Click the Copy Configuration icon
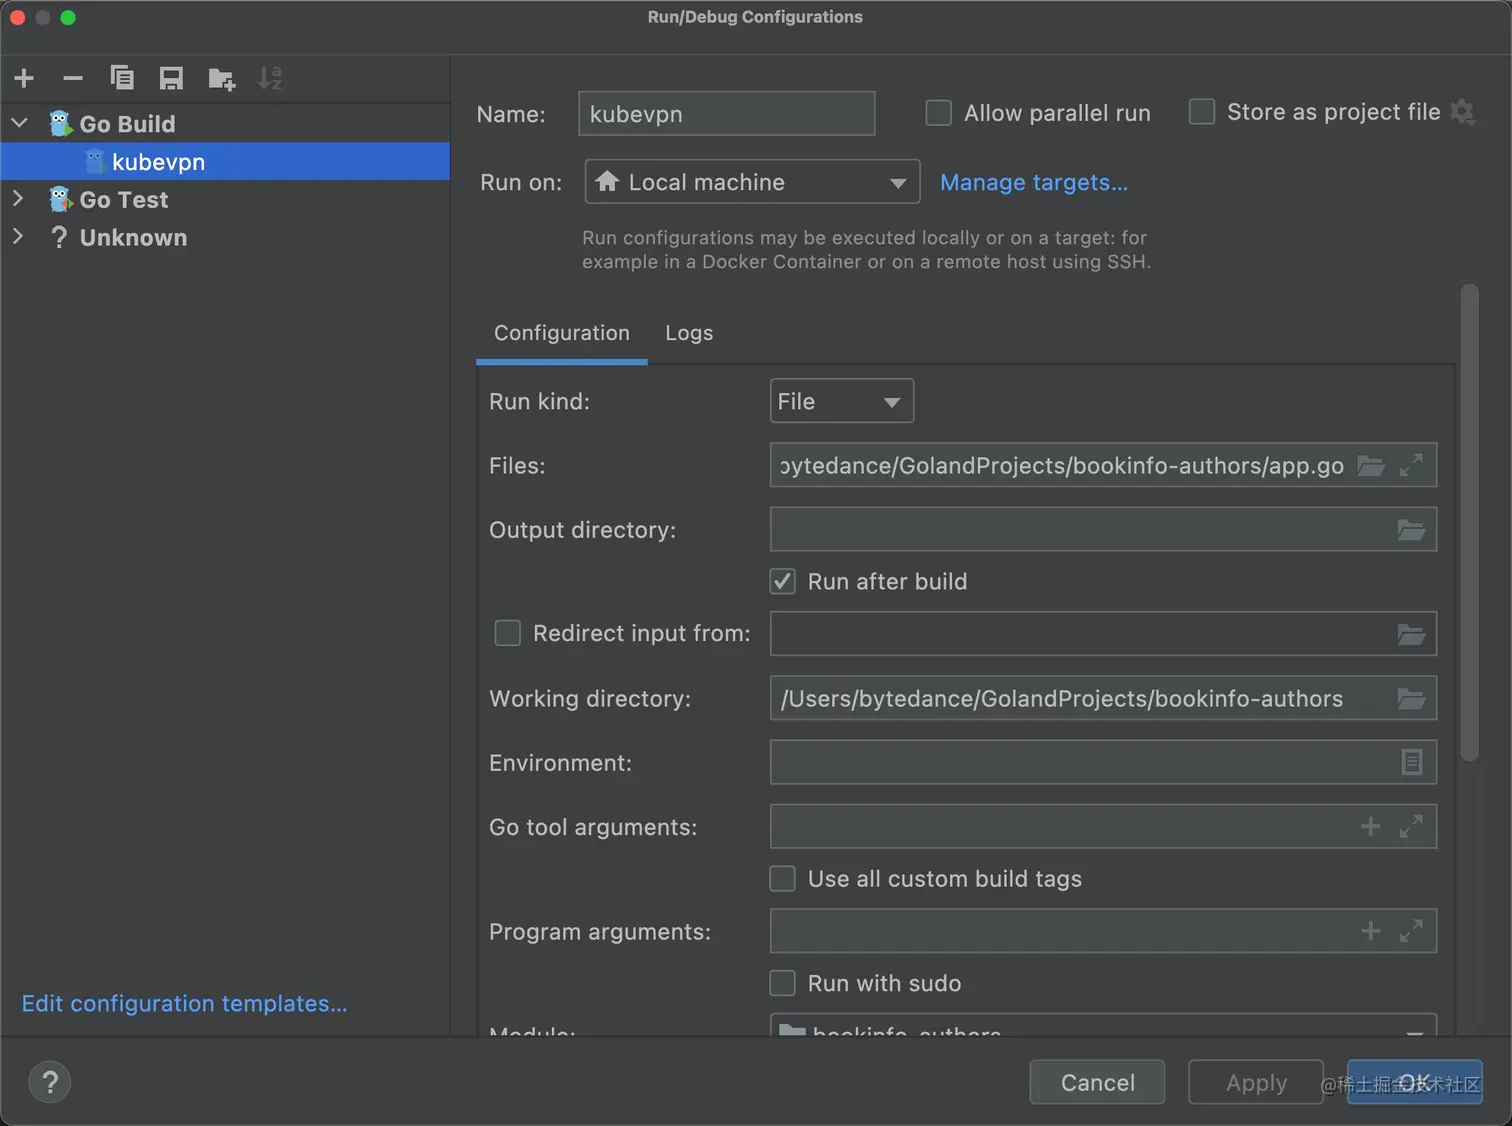Screen dimensions: 1512x1126 pyautogui.click(x=122, y=78)
